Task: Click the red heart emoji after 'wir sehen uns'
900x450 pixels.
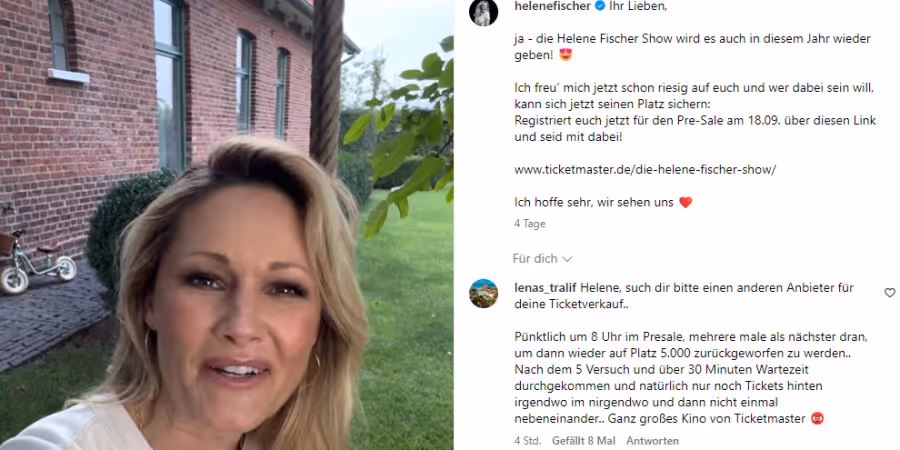Action: click(x=685, y=202)
